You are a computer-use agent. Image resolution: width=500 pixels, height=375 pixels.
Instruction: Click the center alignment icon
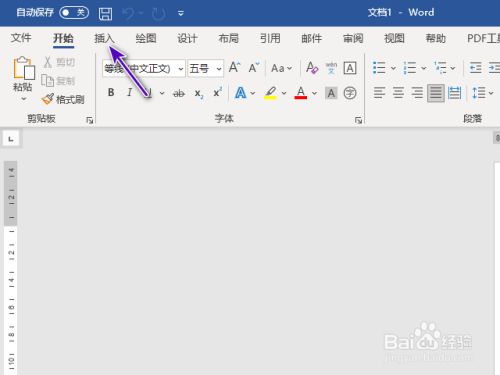[x=398, y=93]
